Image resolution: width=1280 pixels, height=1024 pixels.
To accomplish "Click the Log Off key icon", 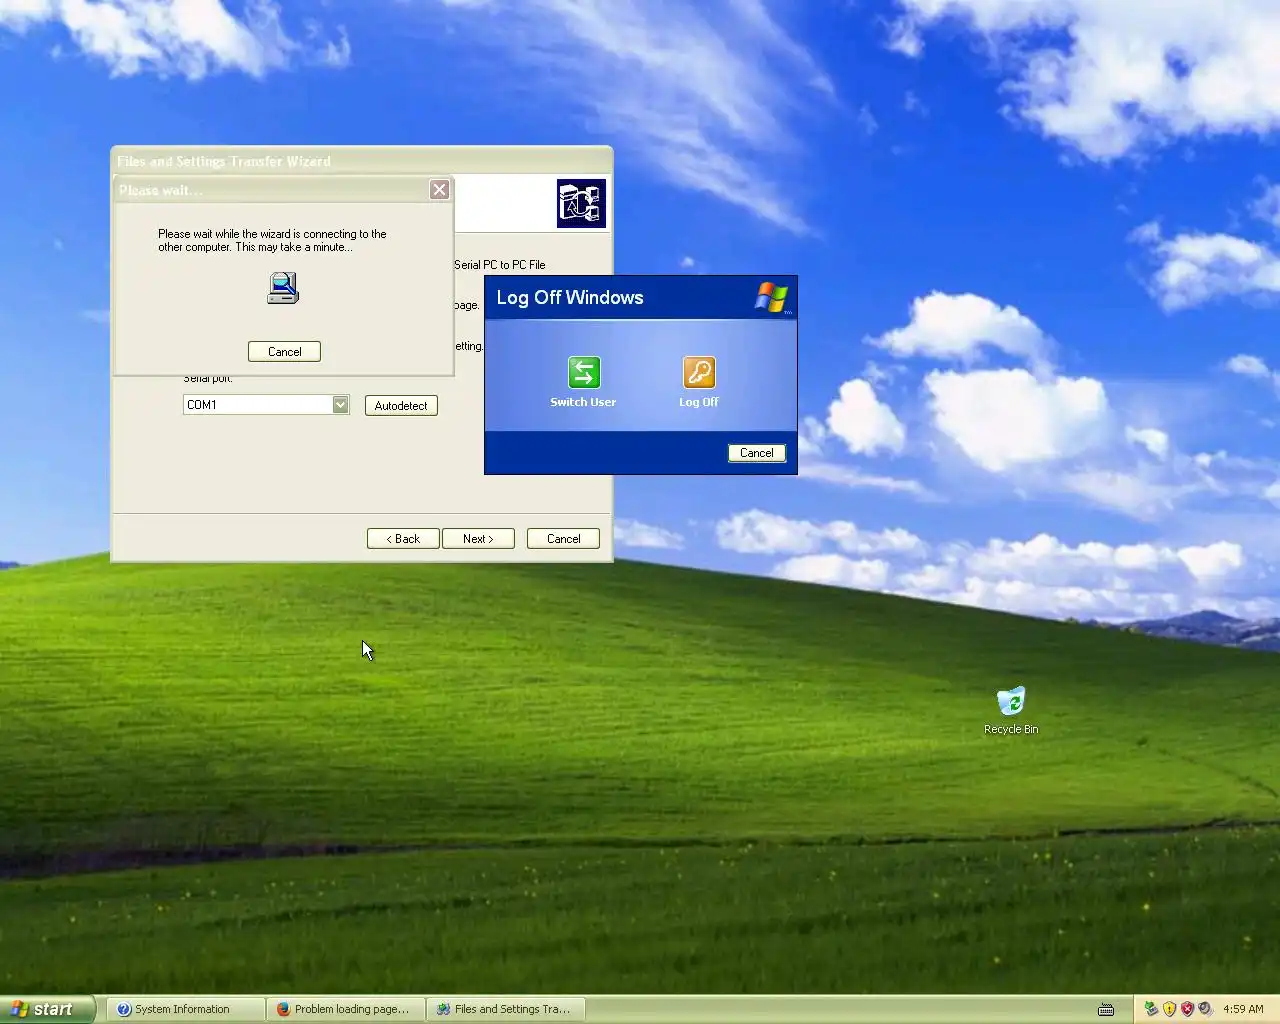I will (699, 372).
